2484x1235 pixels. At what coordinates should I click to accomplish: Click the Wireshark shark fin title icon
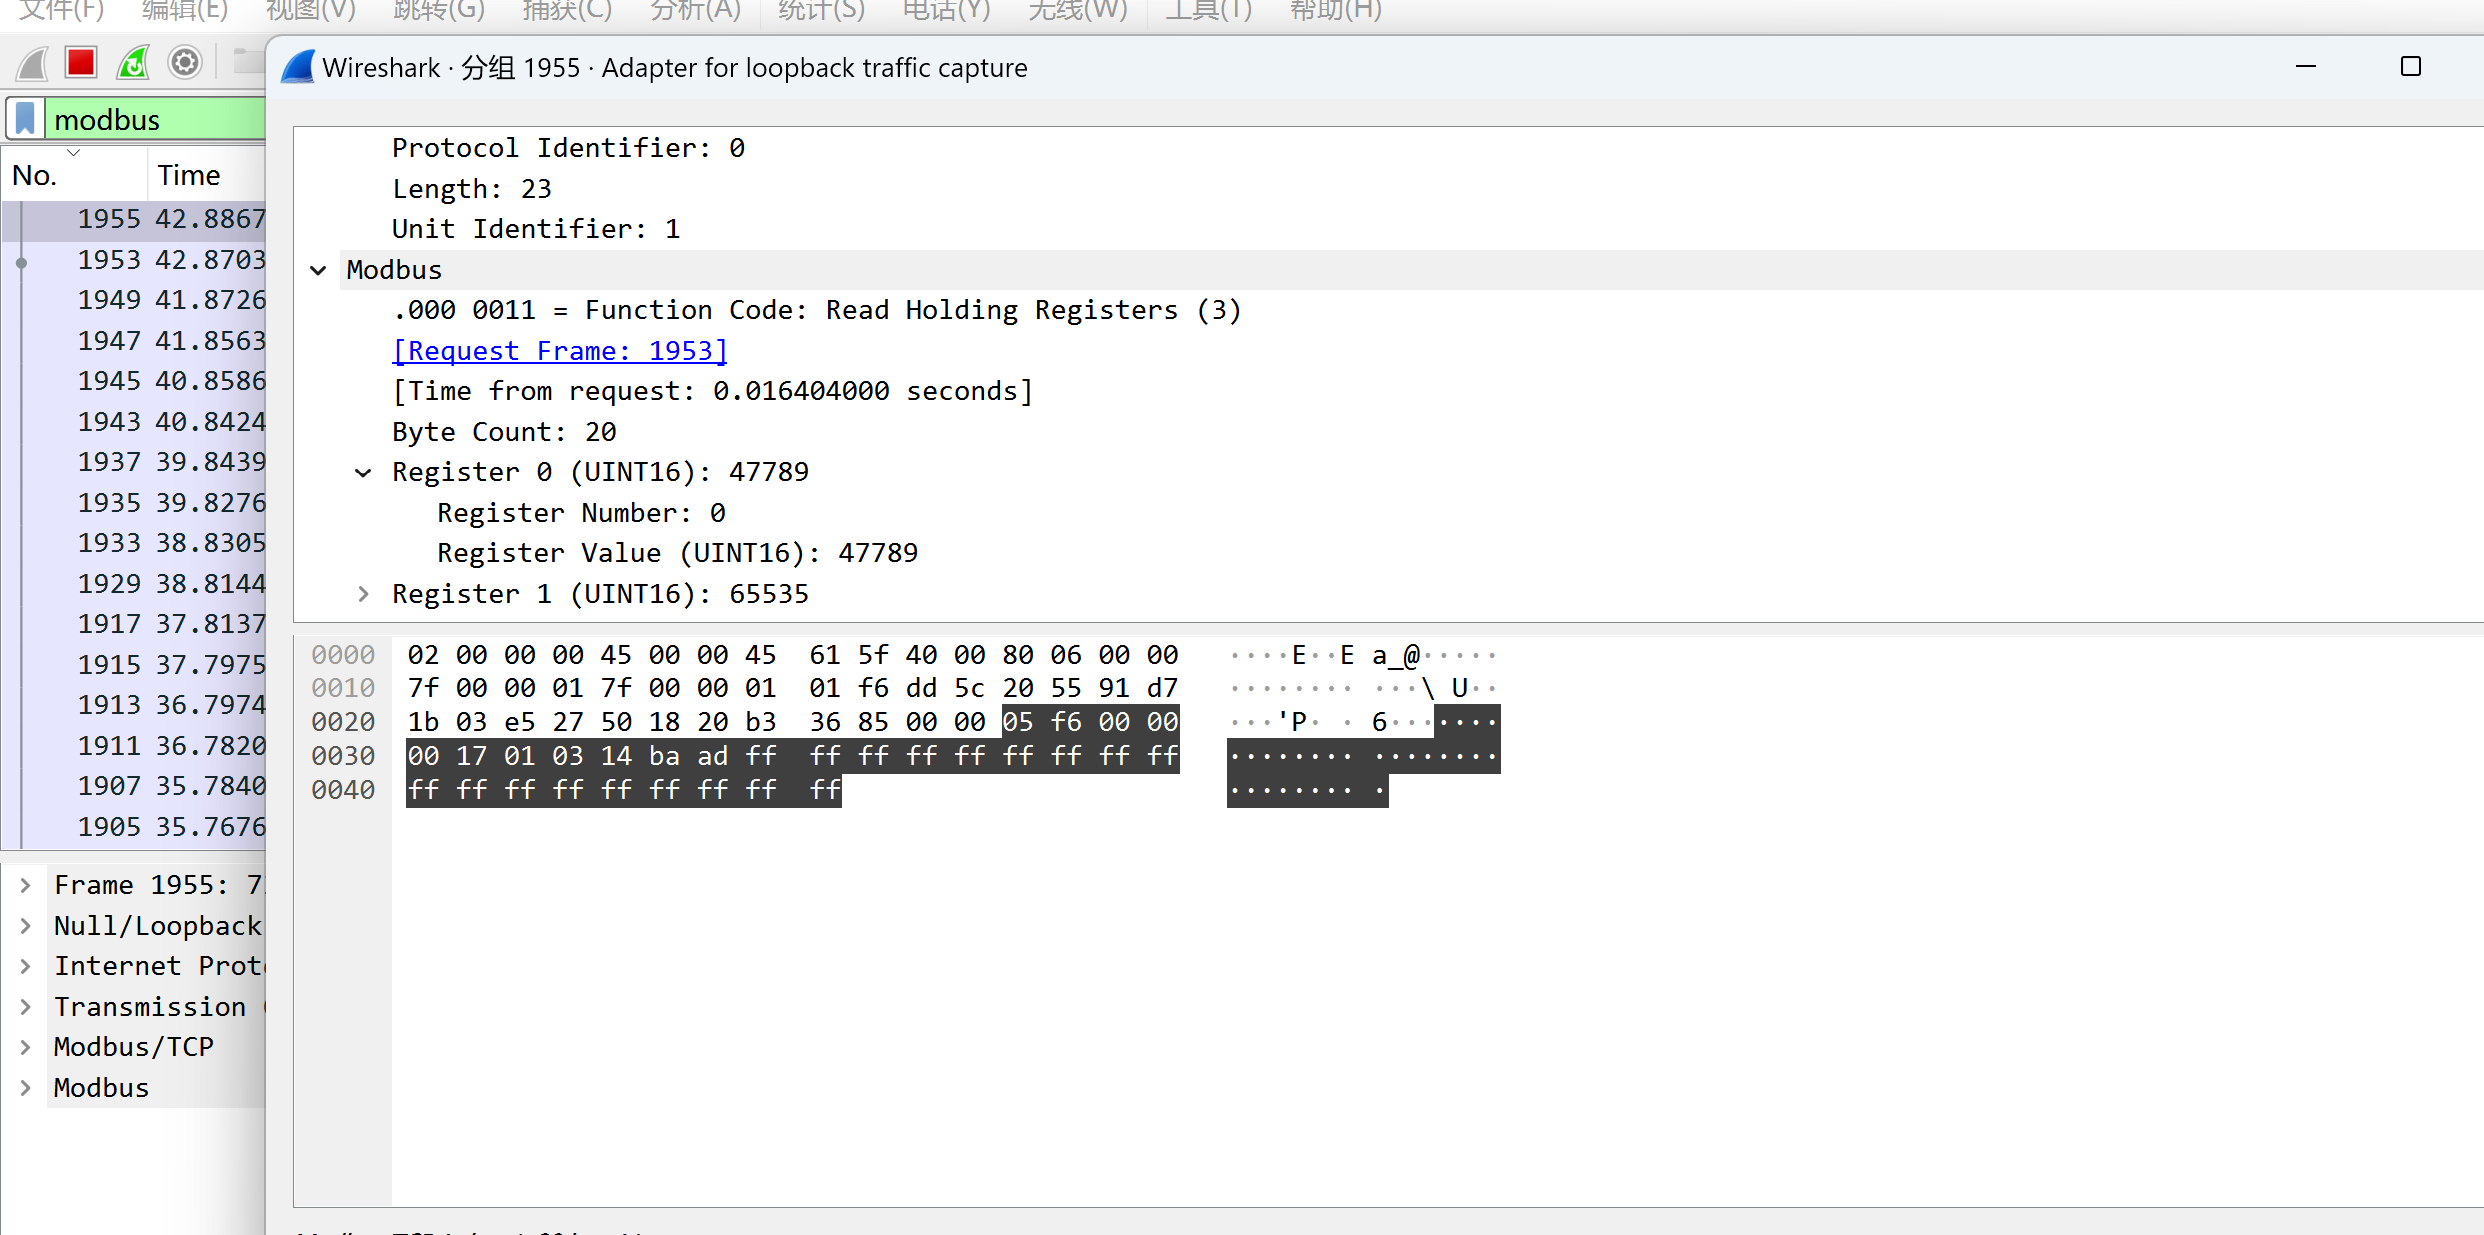[x=298, y=67]
